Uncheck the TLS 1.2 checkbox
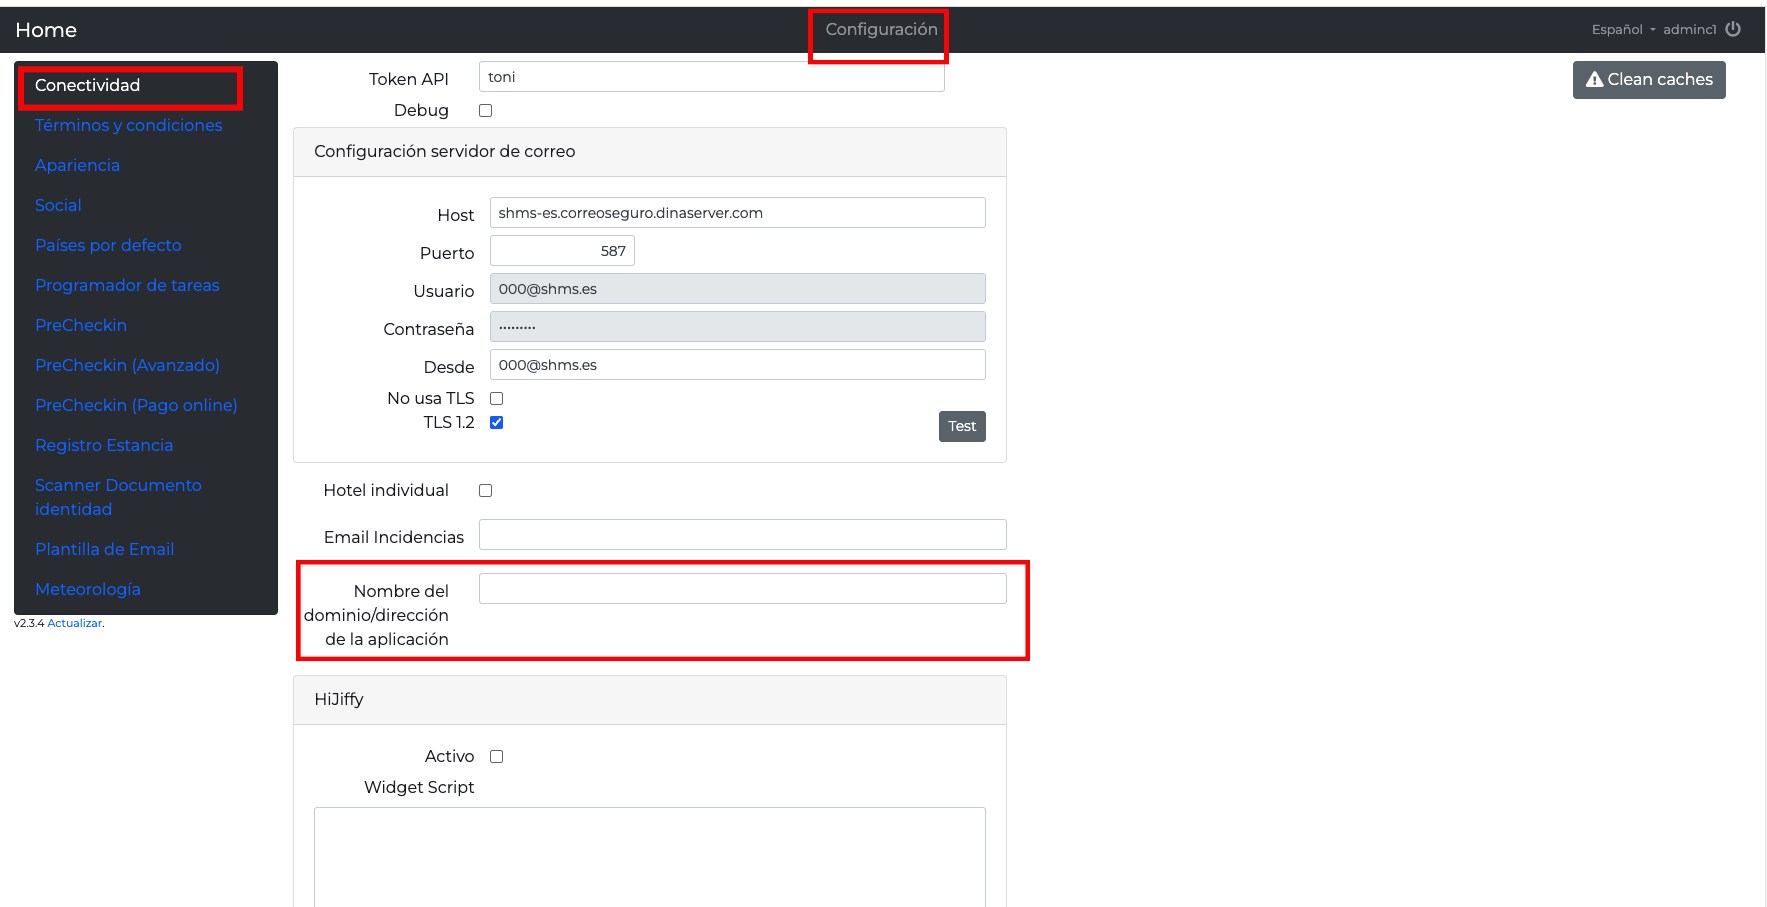 (x=497, y=423)
